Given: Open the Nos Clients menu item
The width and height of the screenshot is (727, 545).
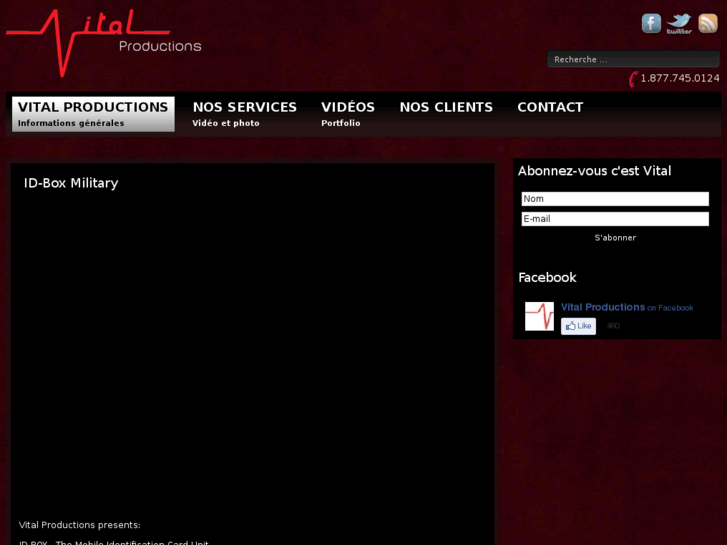Looking at the screenshot, I should [x=446, y=108].
